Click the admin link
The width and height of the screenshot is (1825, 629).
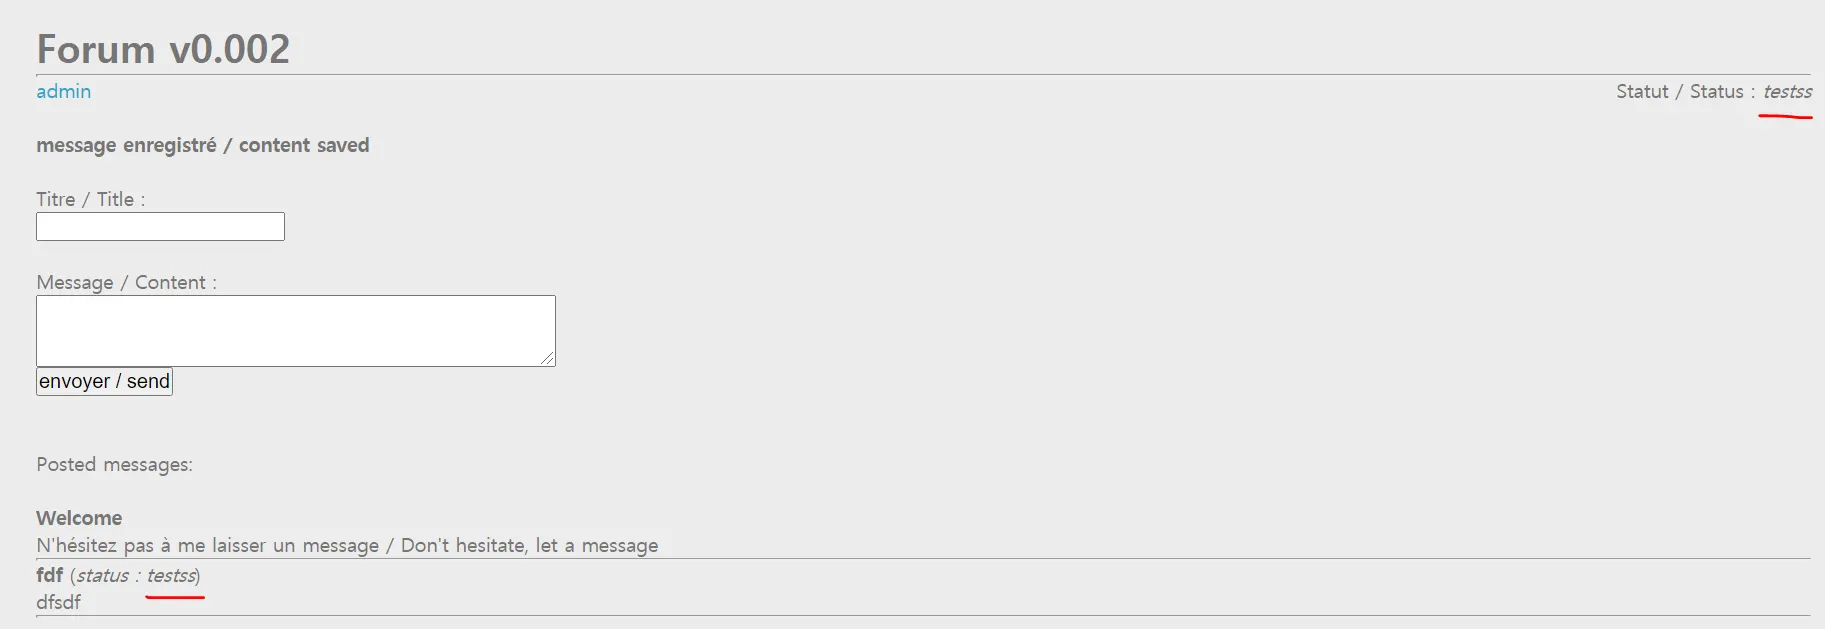pyautogui.click(x=63, y=91)
